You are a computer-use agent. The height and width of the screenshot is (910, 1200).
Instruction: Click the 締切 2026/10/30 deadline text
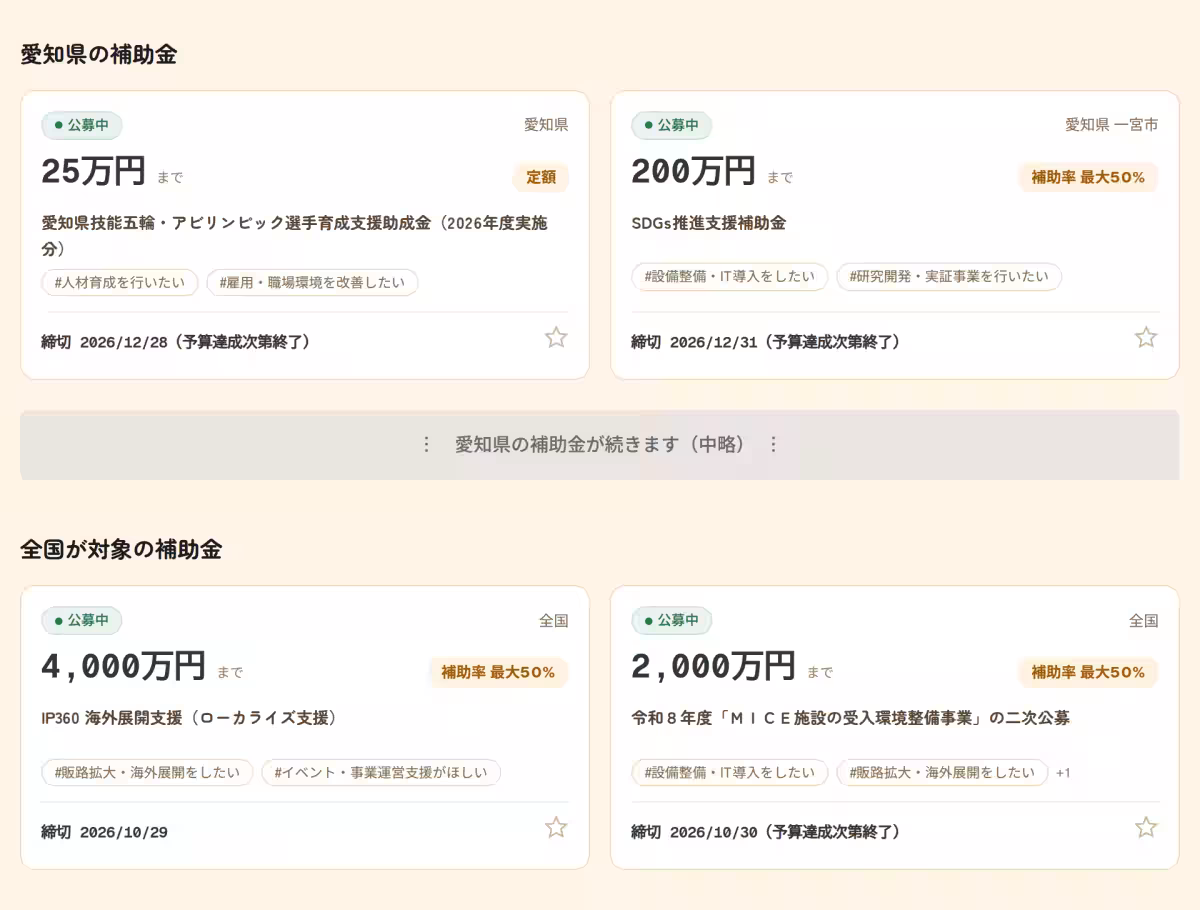click(x=766, y=832)
